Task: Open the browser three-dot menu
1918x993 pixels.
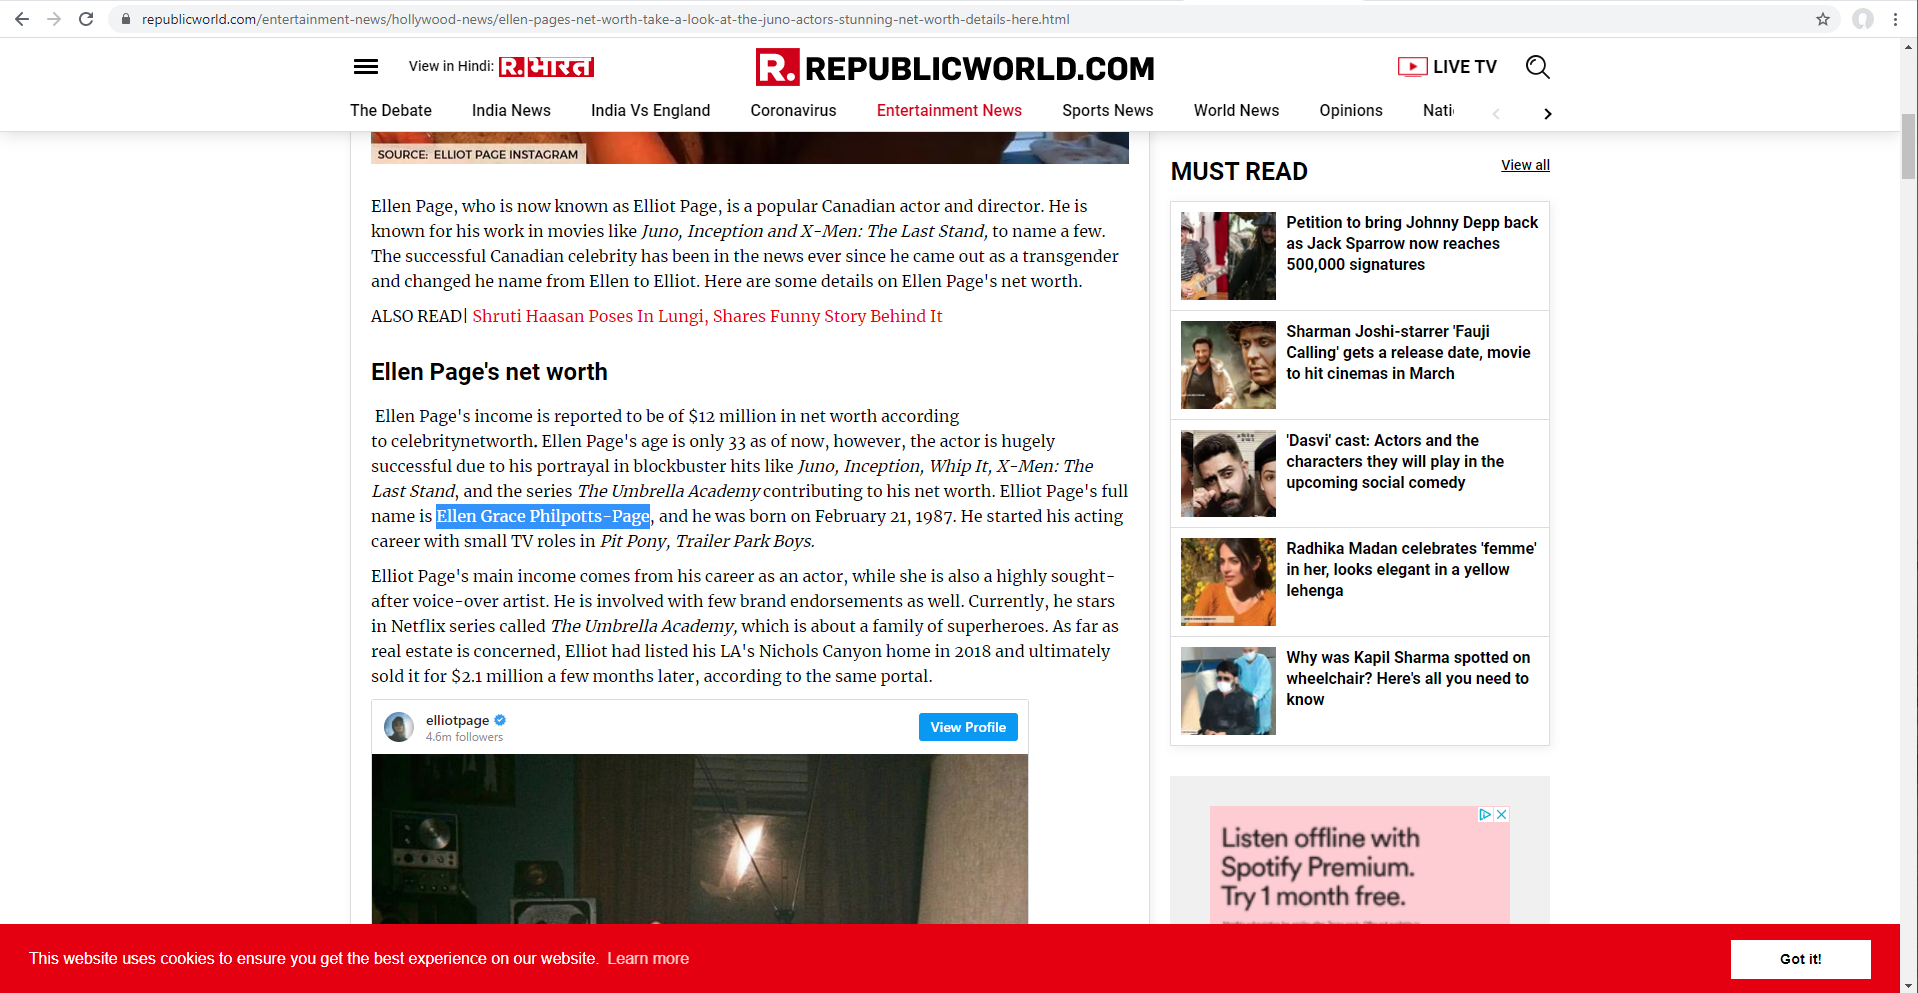Action: pos(1895,19)
